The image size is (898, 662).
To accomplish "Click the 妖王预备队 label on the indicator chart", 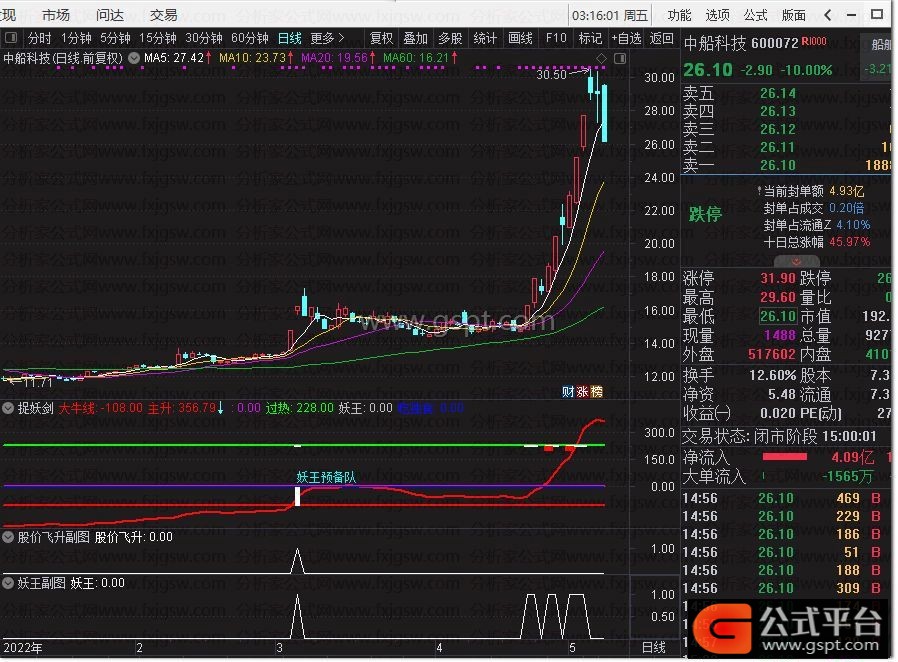I will (x=326, y=478).
